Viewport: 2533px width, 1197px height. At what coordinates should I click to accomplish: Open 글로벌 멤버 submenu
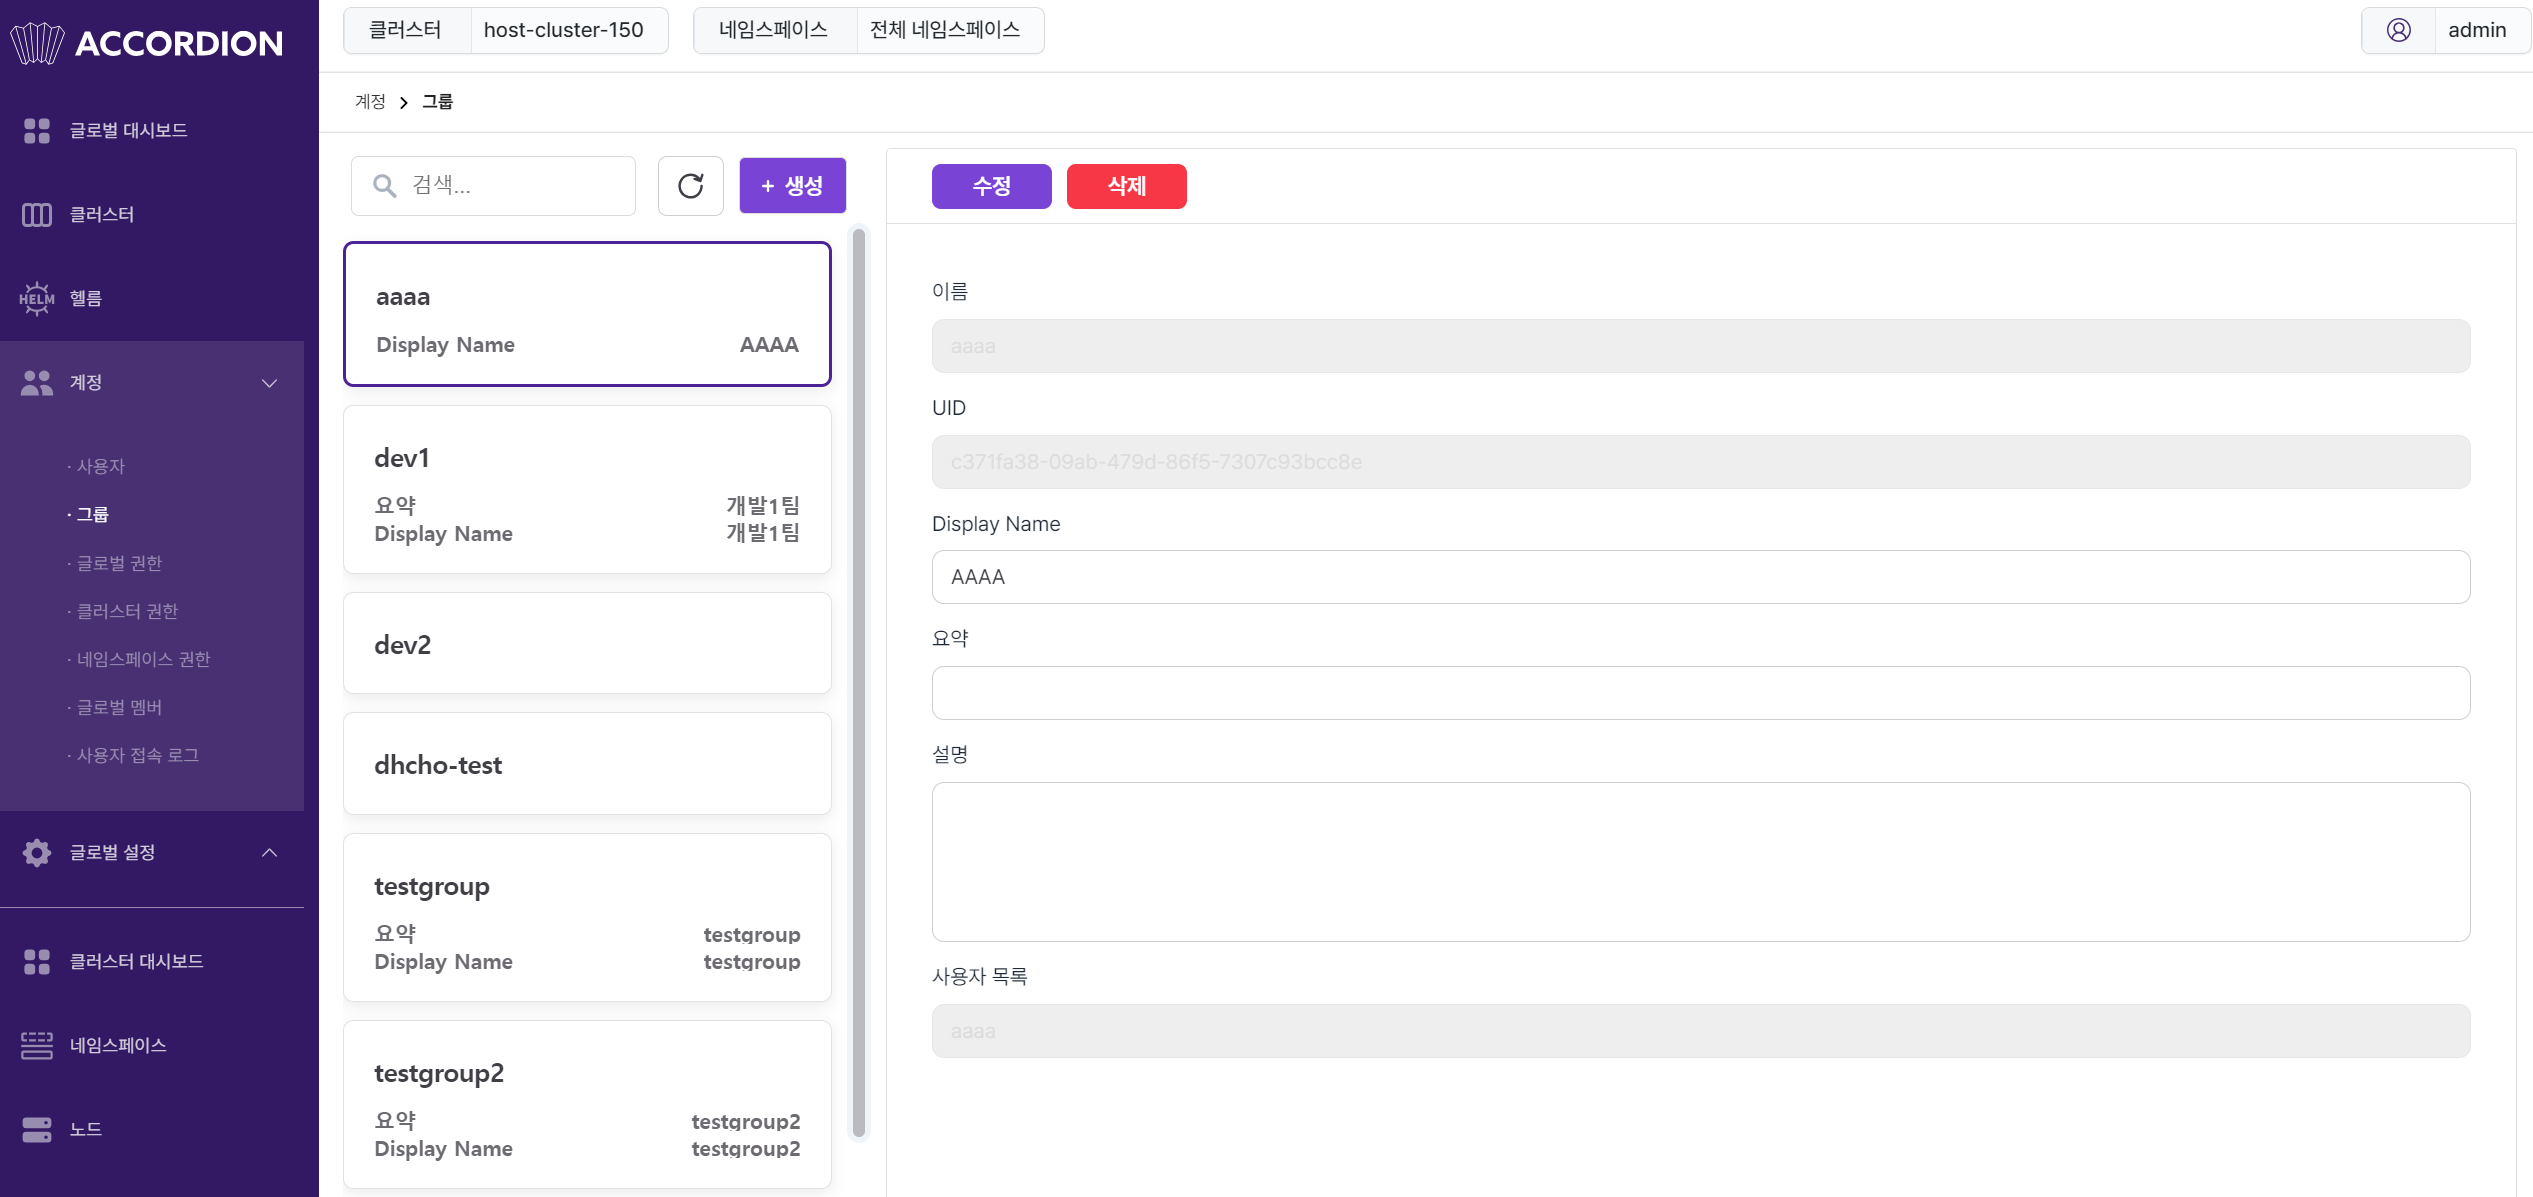pyautogui.click(x=119, y=708)
